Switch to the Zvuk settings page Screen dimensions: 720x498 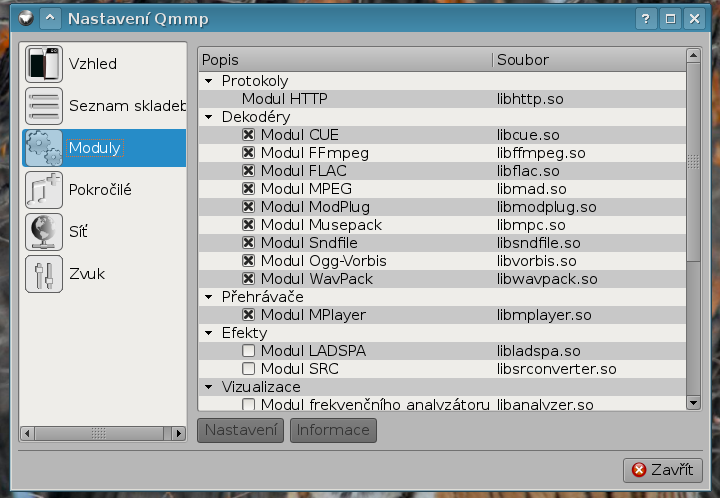tap(87, 274)
